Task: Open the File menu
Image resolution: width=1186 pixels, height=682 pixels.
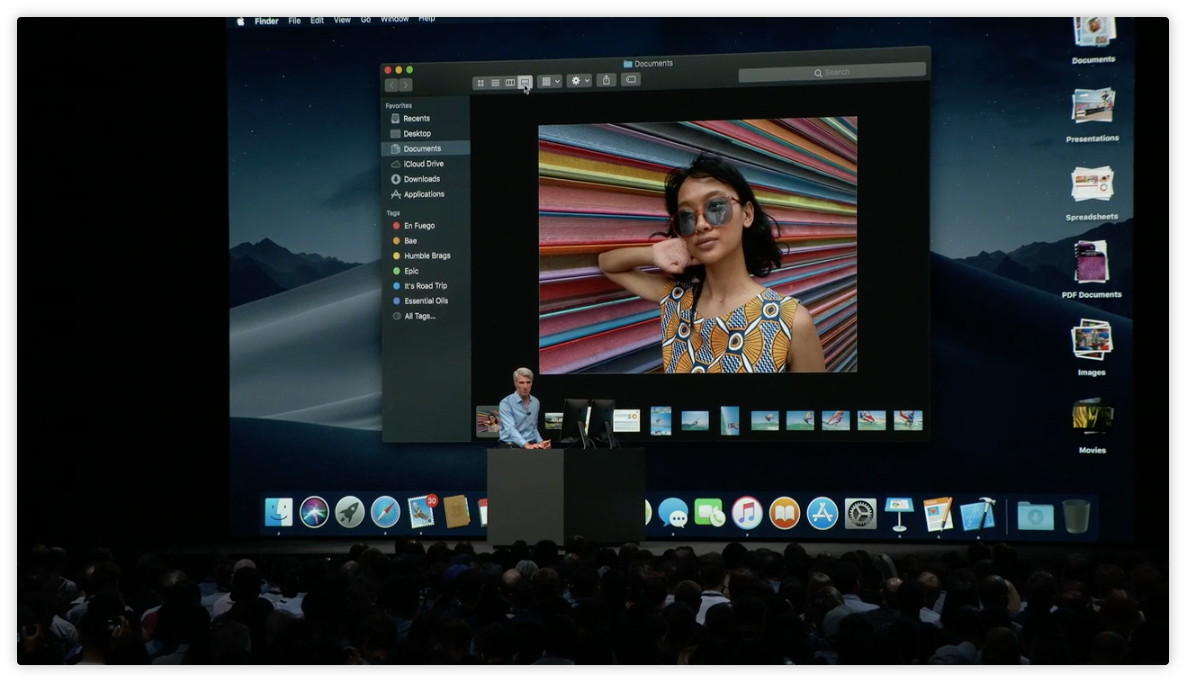Action: [x=294, y=21]
